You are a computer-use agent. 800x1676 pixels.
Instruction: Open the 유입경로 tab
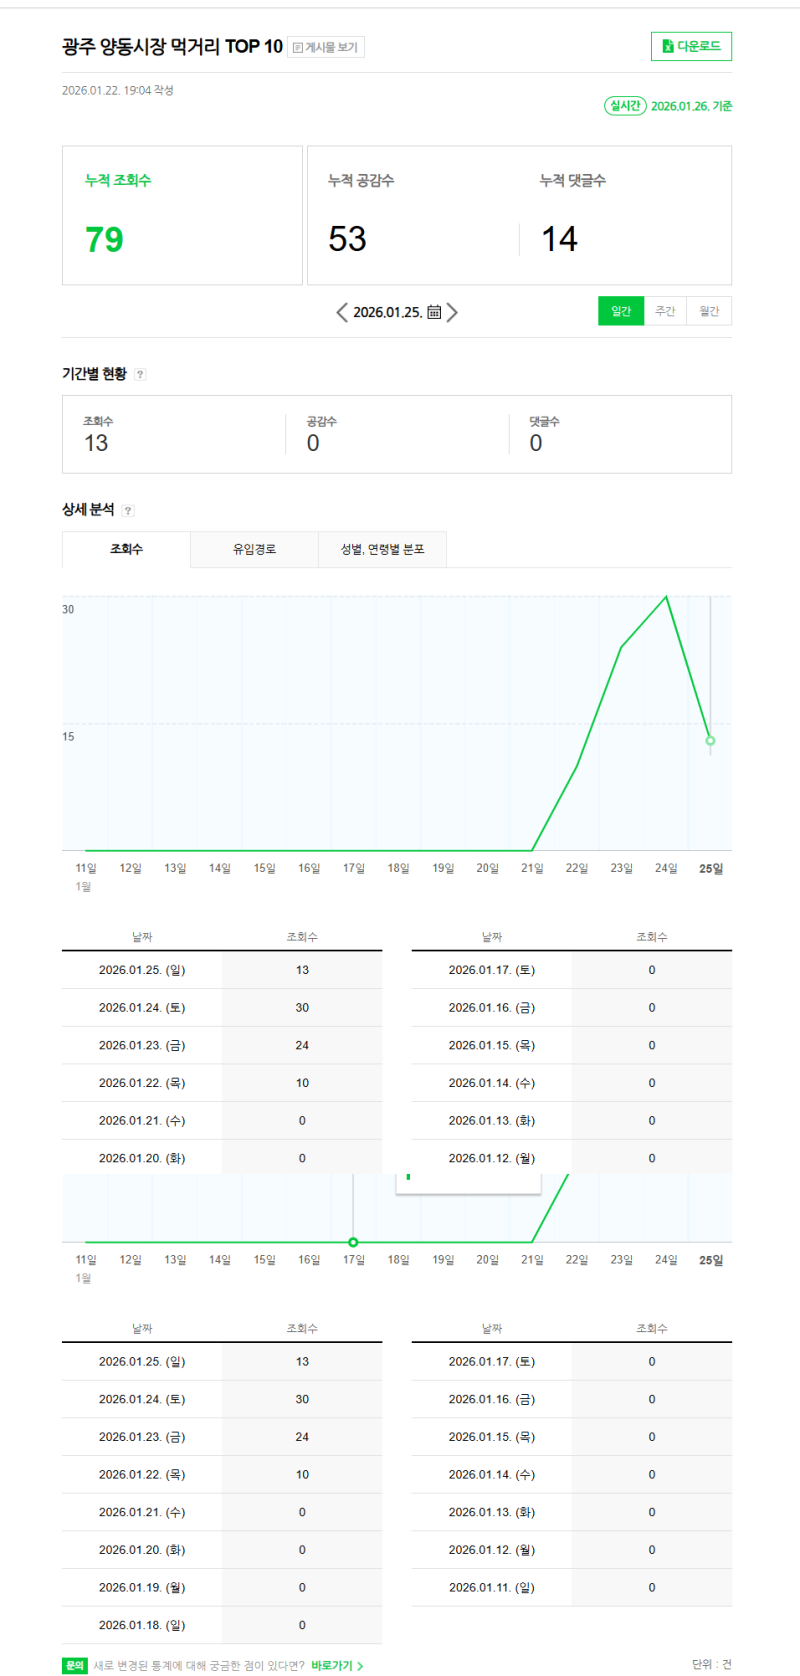[x=254, y=549]
